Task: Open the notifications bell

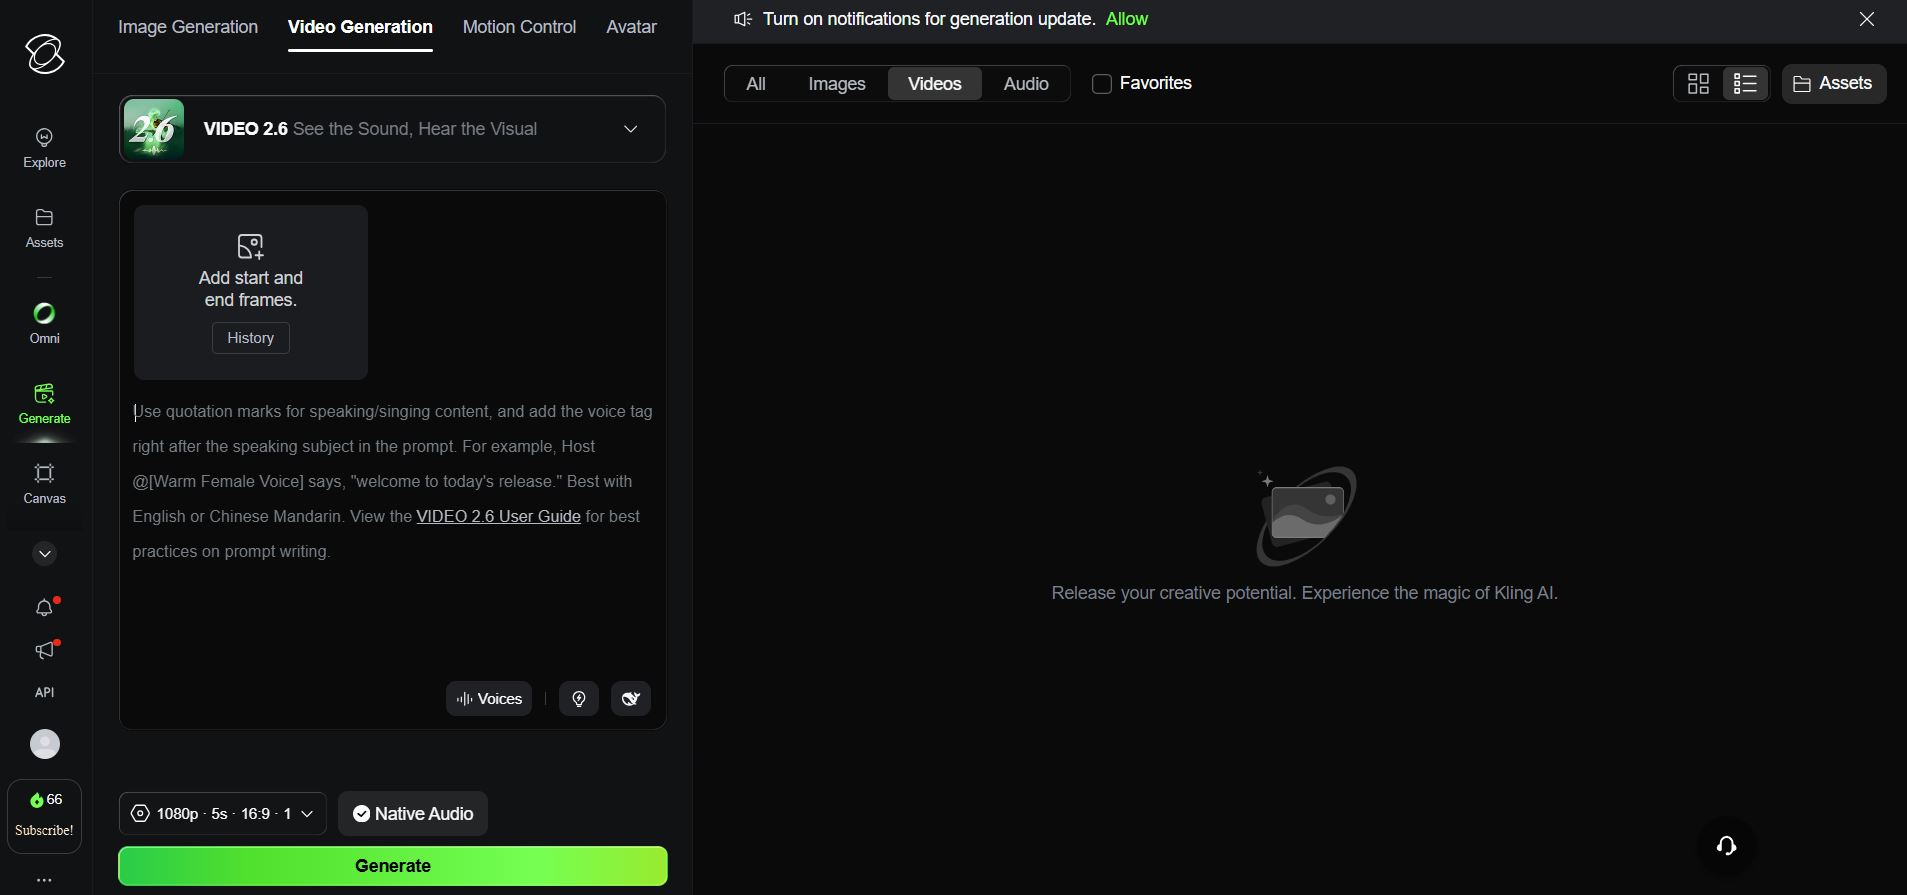Action: tap(45, 608)
